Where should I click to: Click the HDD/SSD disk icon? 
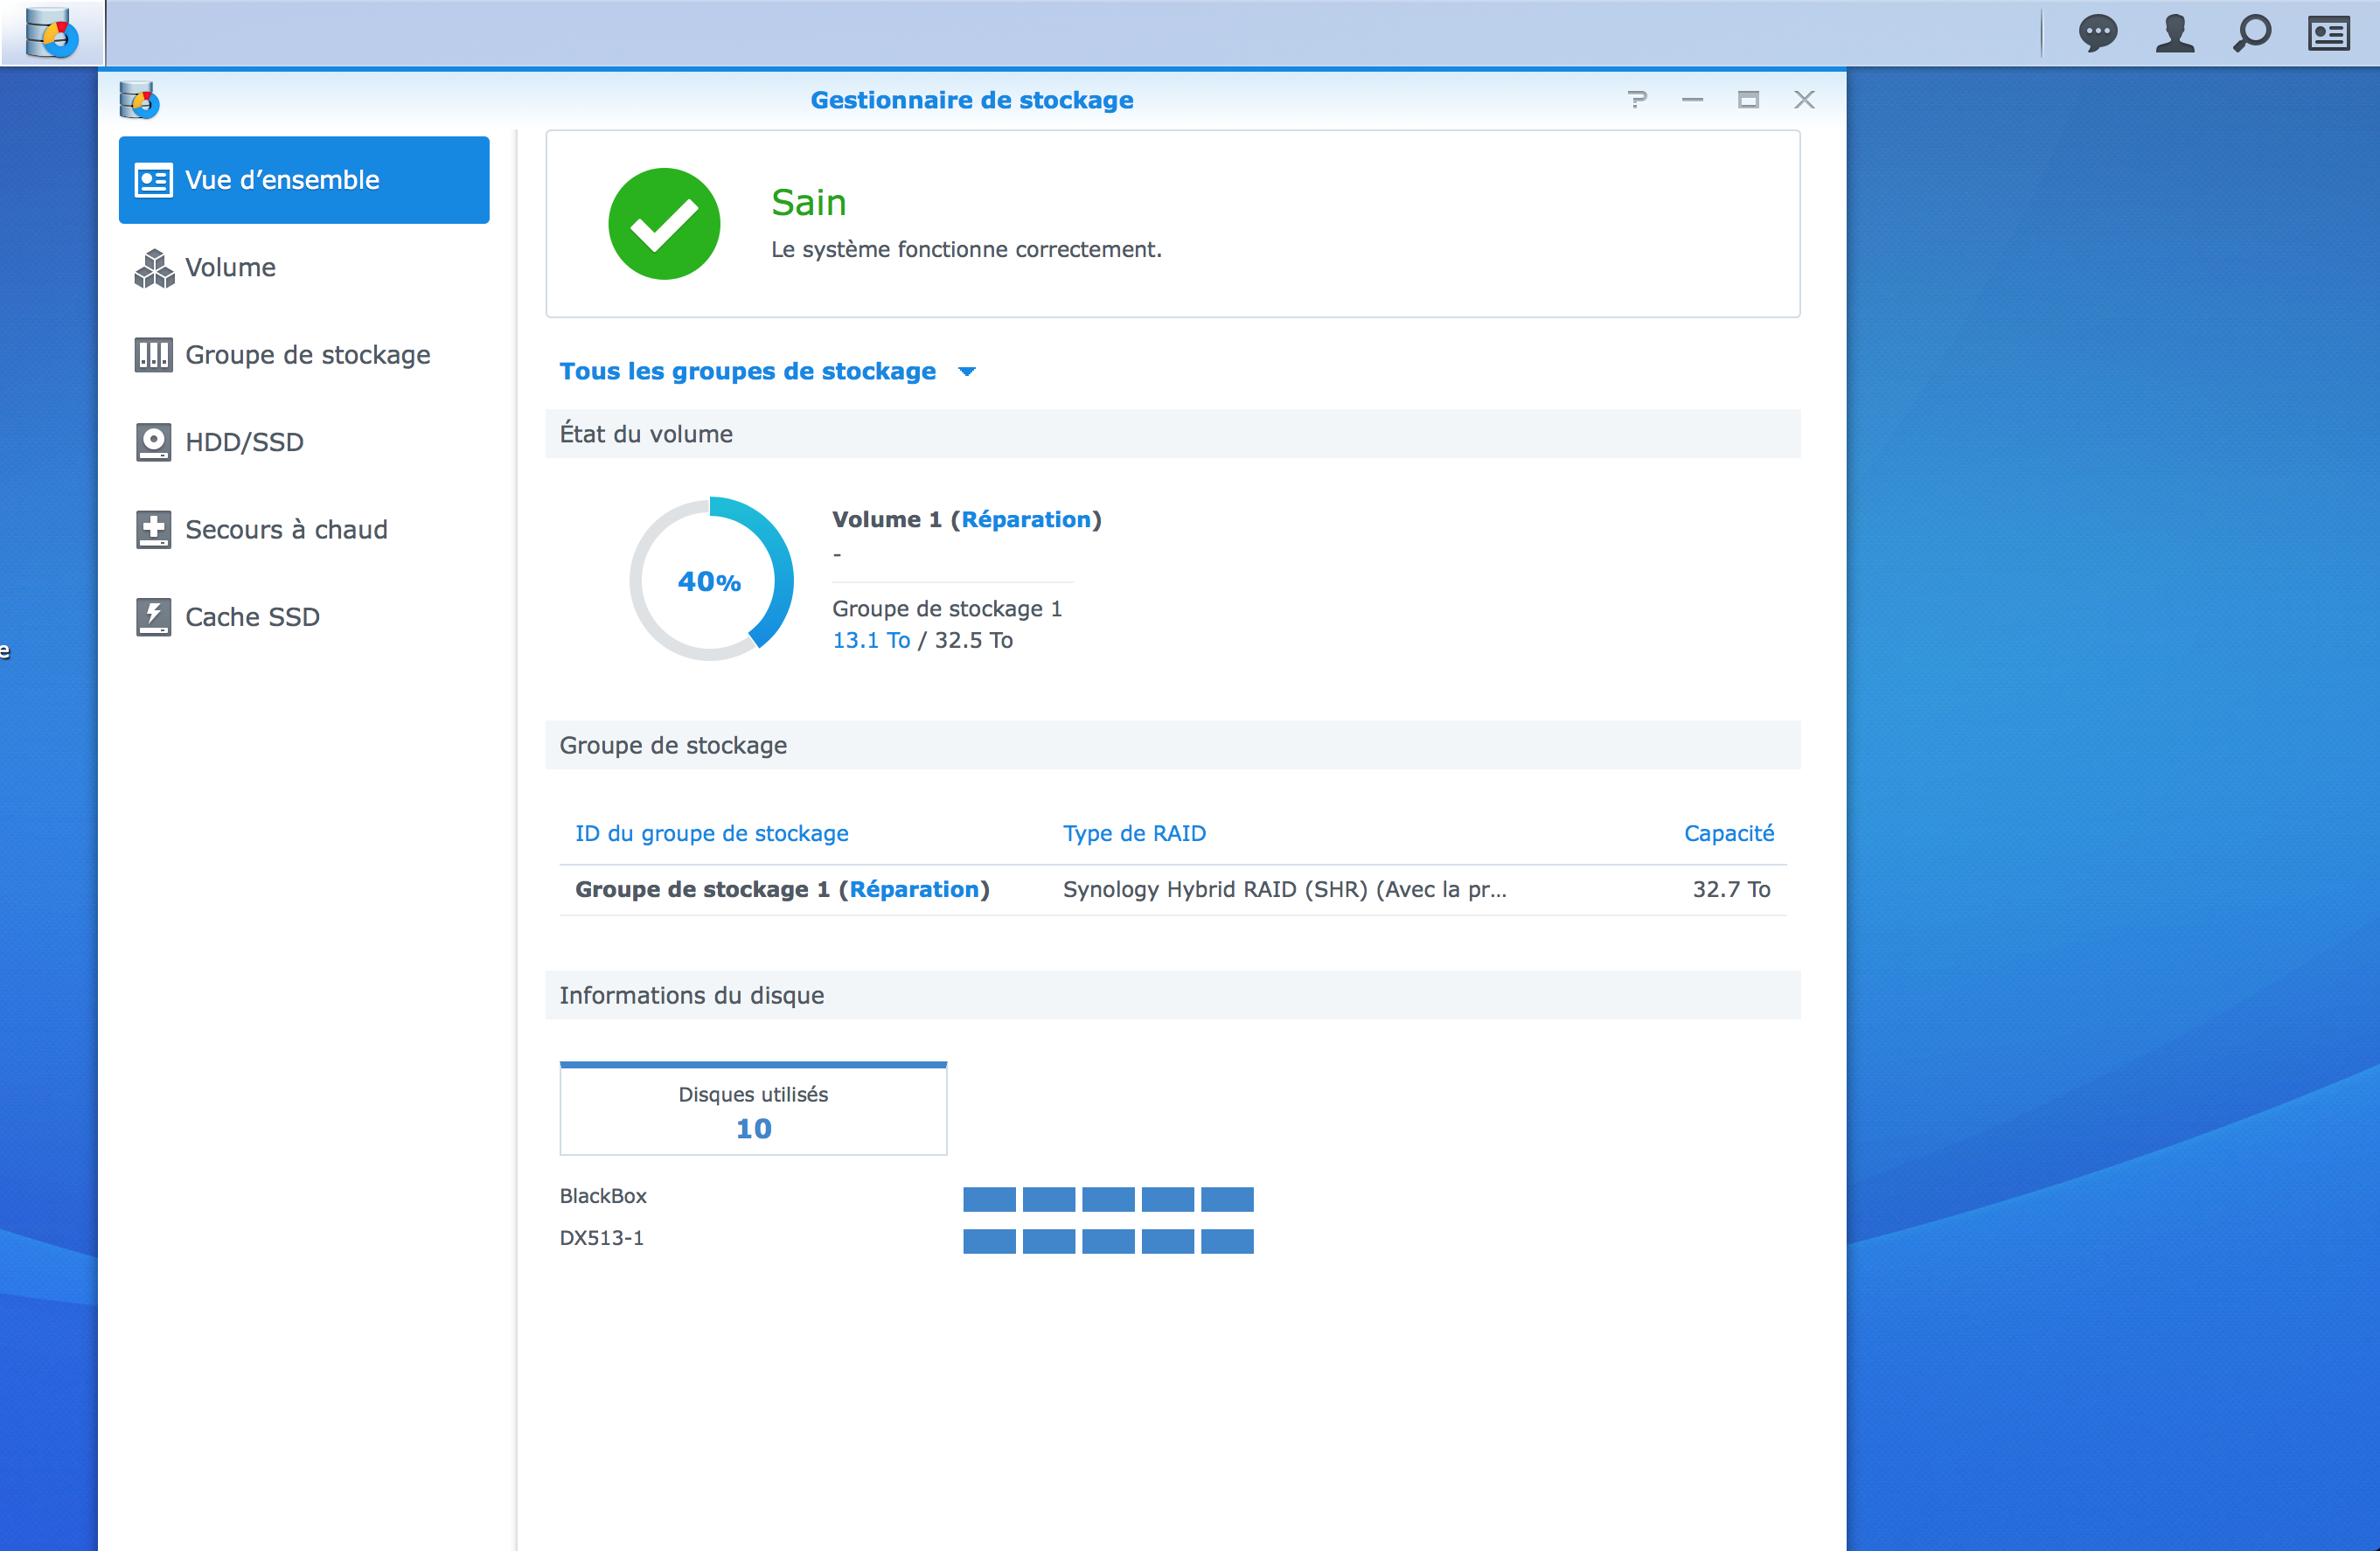[153, 442]
